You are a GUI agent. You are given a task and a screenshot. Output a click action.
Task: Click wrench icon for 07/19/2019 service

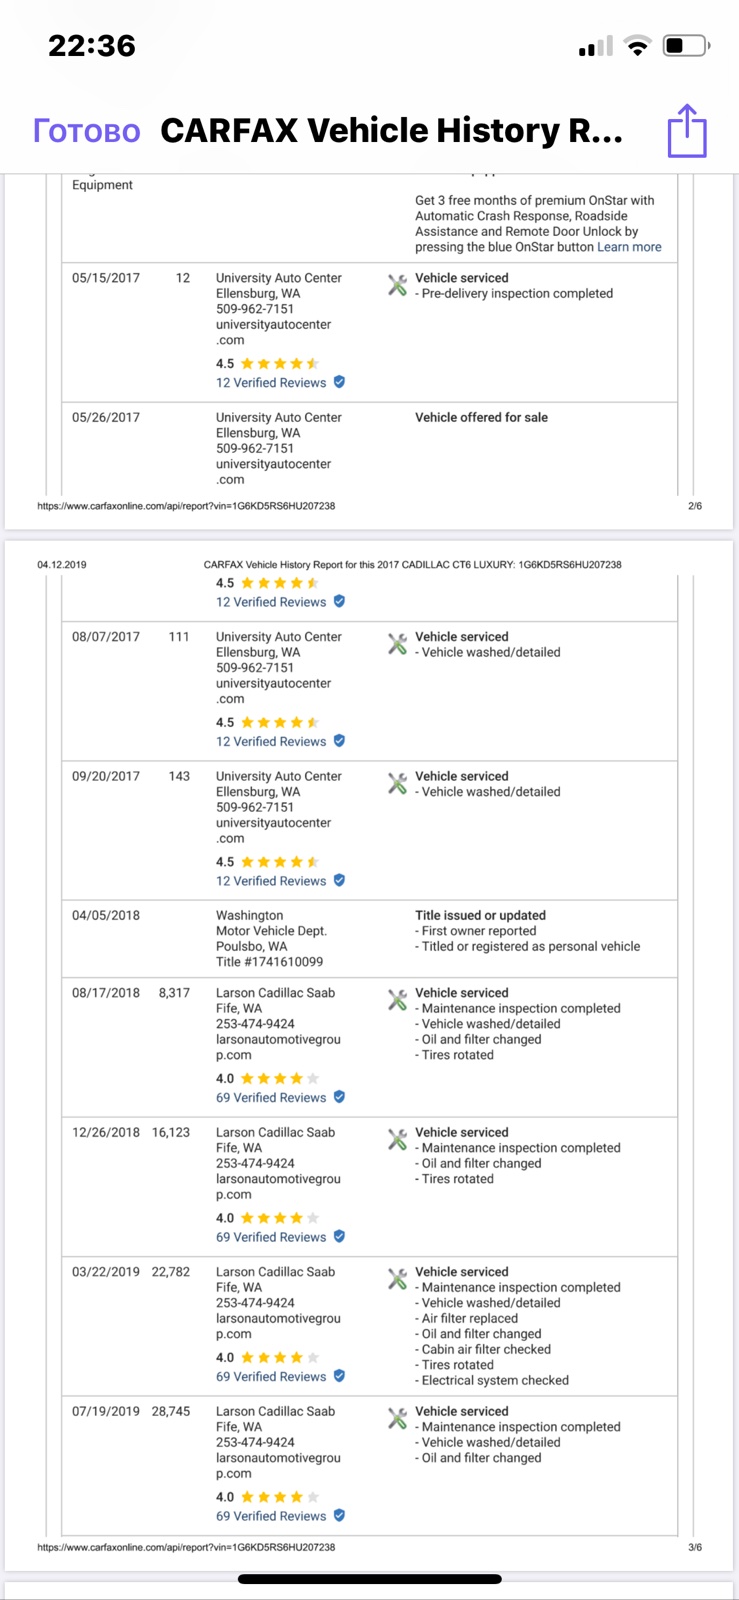(397, 1418)
